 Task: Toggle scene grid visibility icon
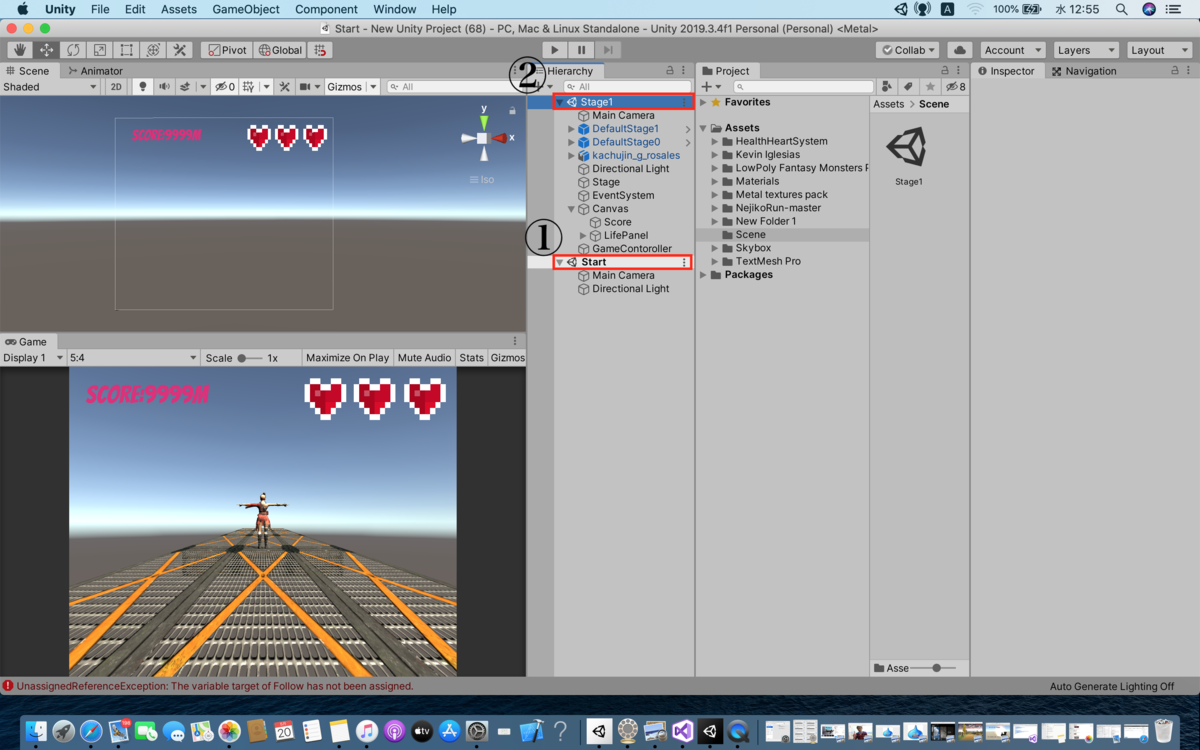(249, 87)
